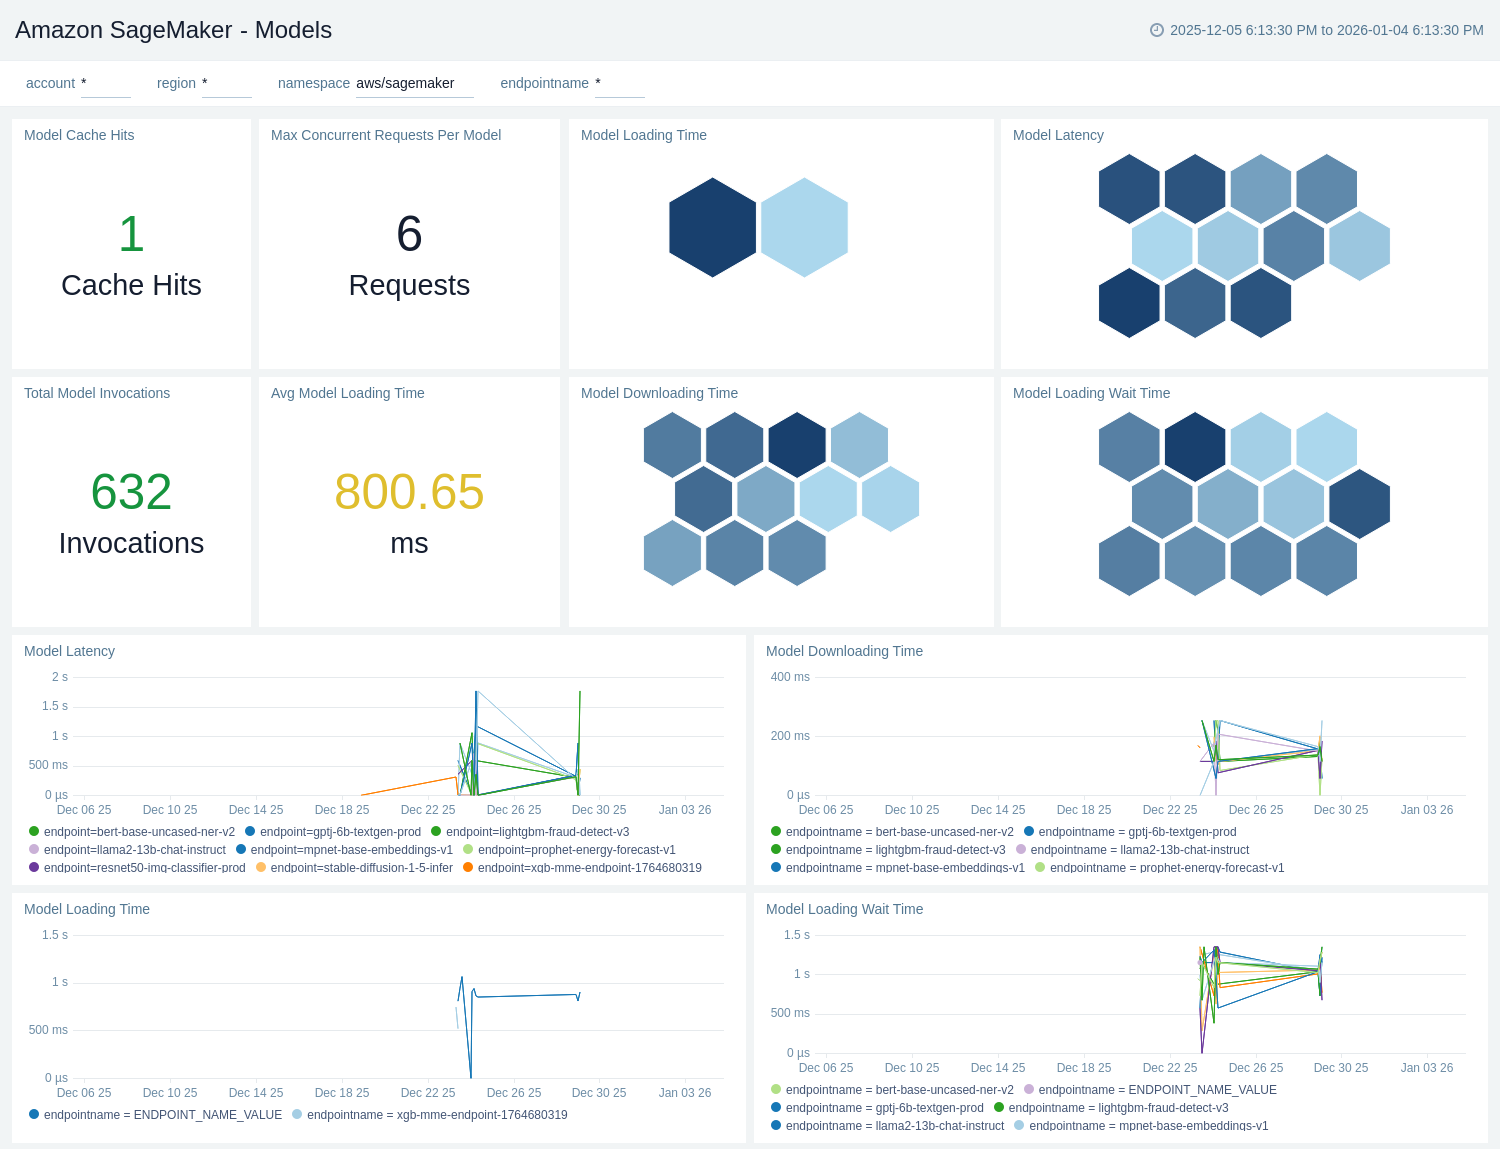Viewport: 1500px width, 1149px height.
Task: Open the dashboard time range selector
Action: [x=1326, y=30]
